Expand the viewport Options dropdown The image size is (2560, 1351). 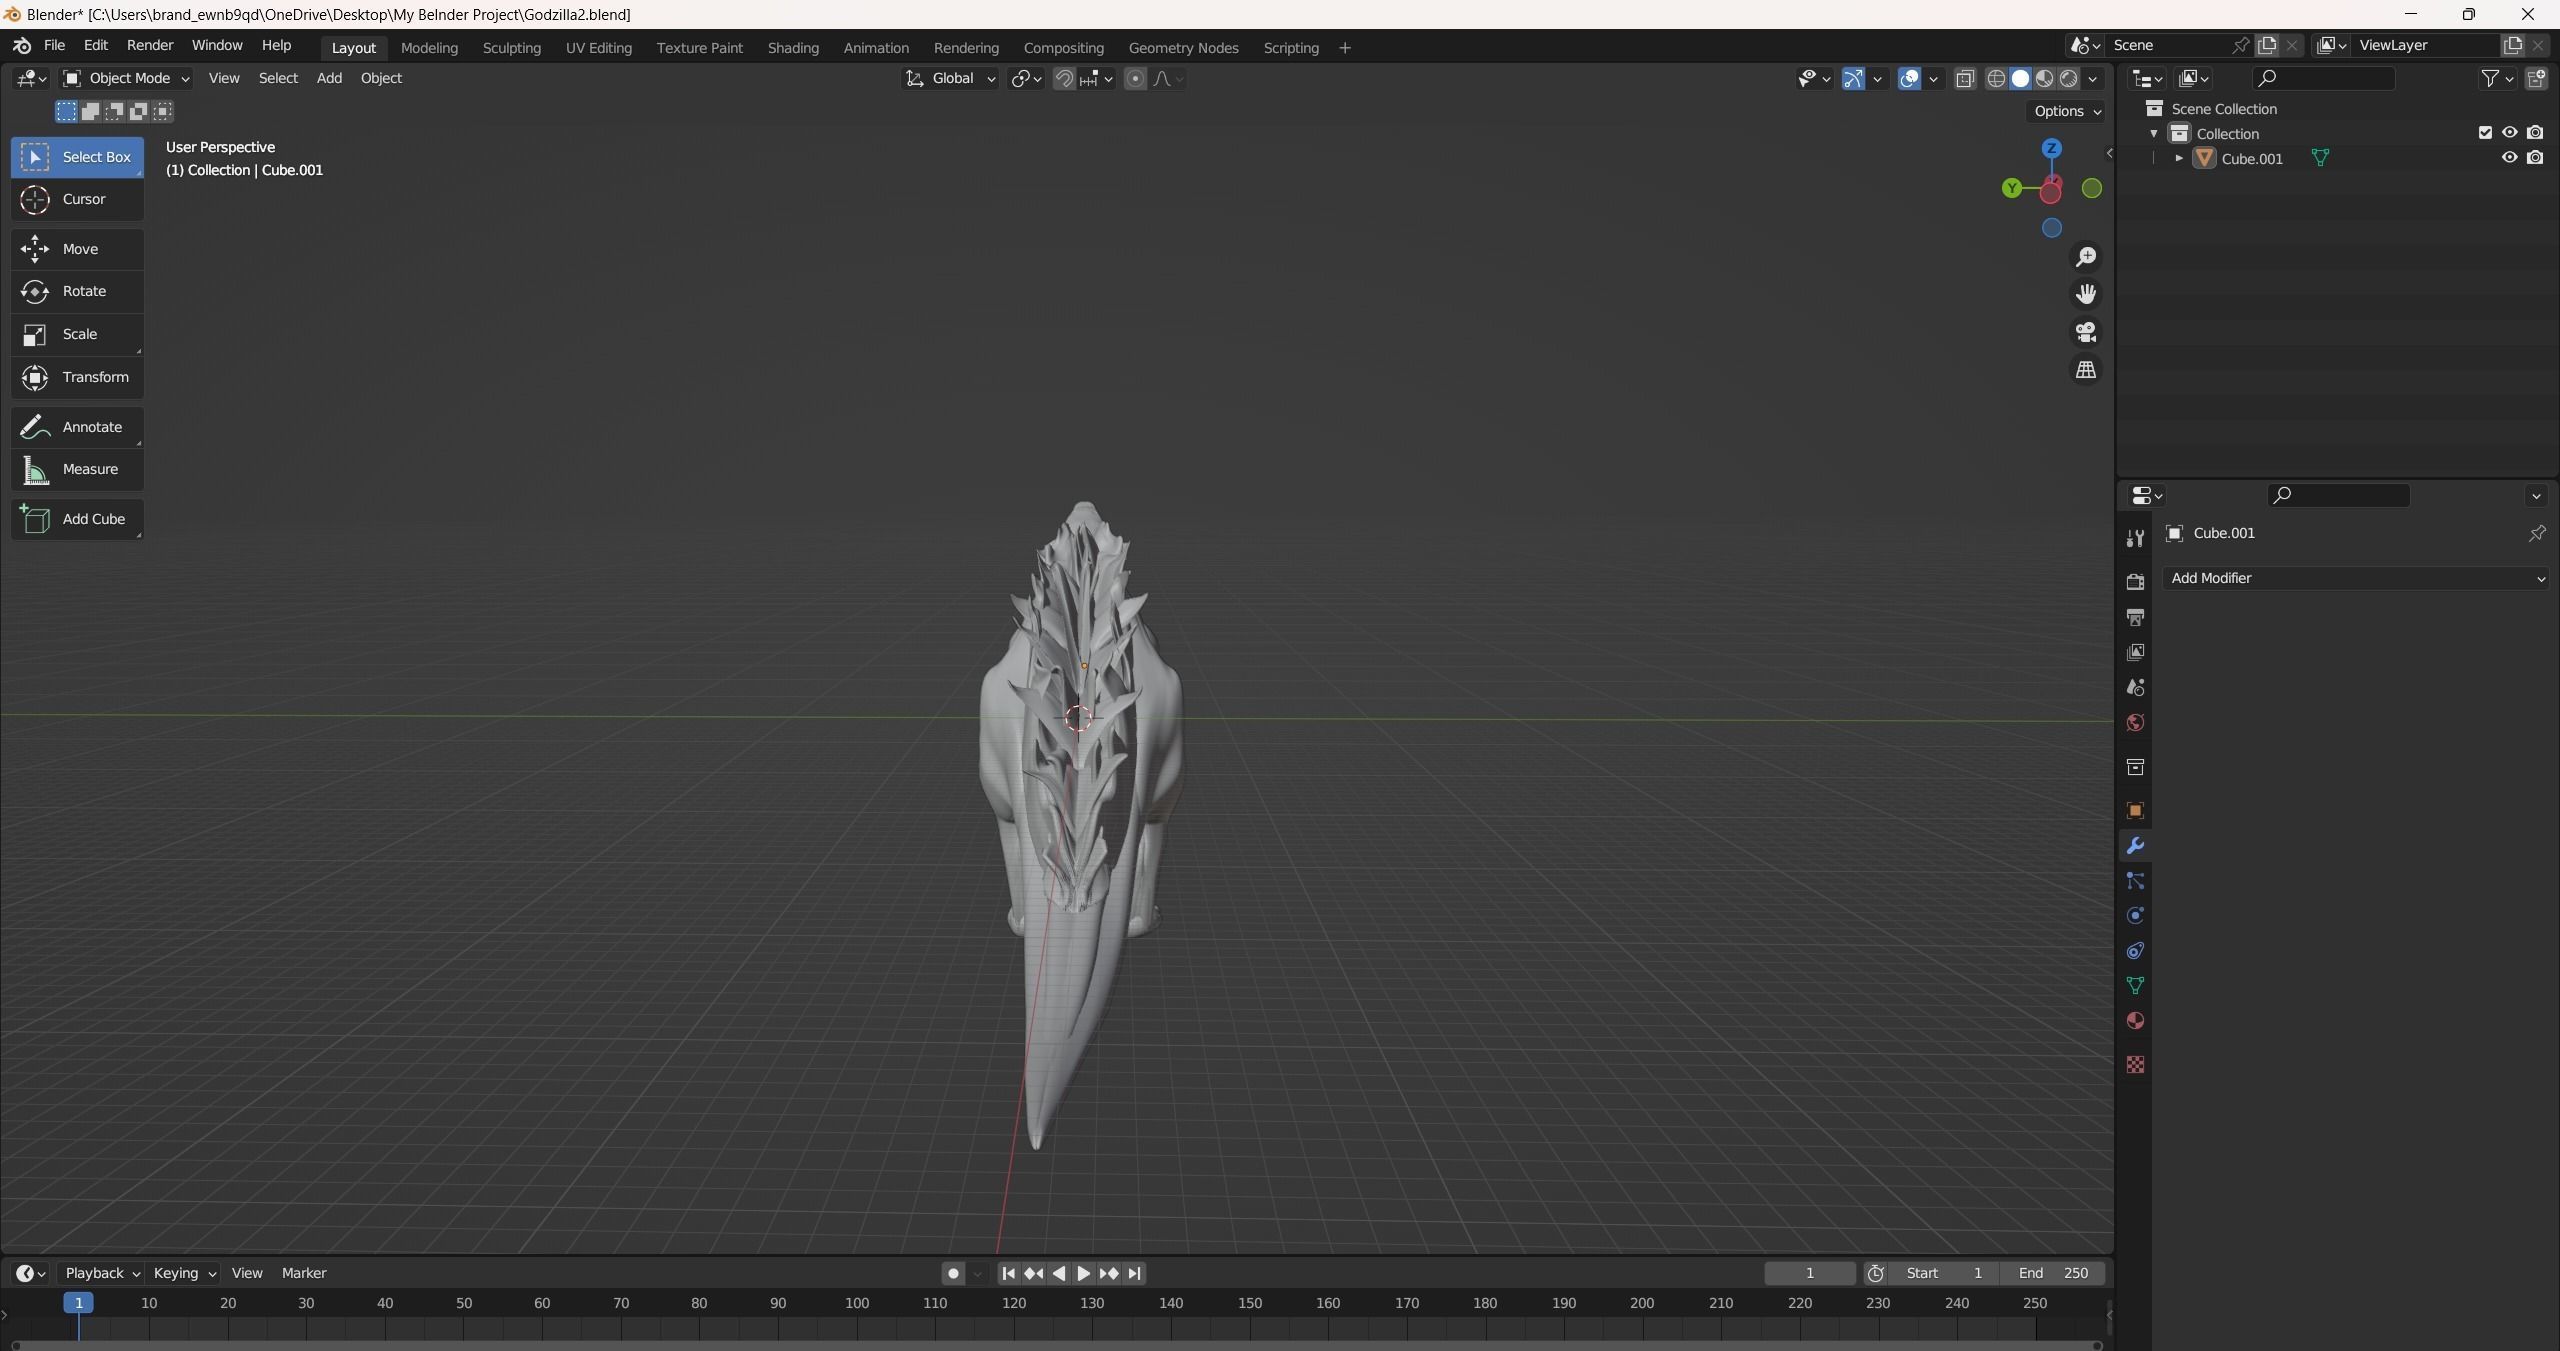[2066, 111]
